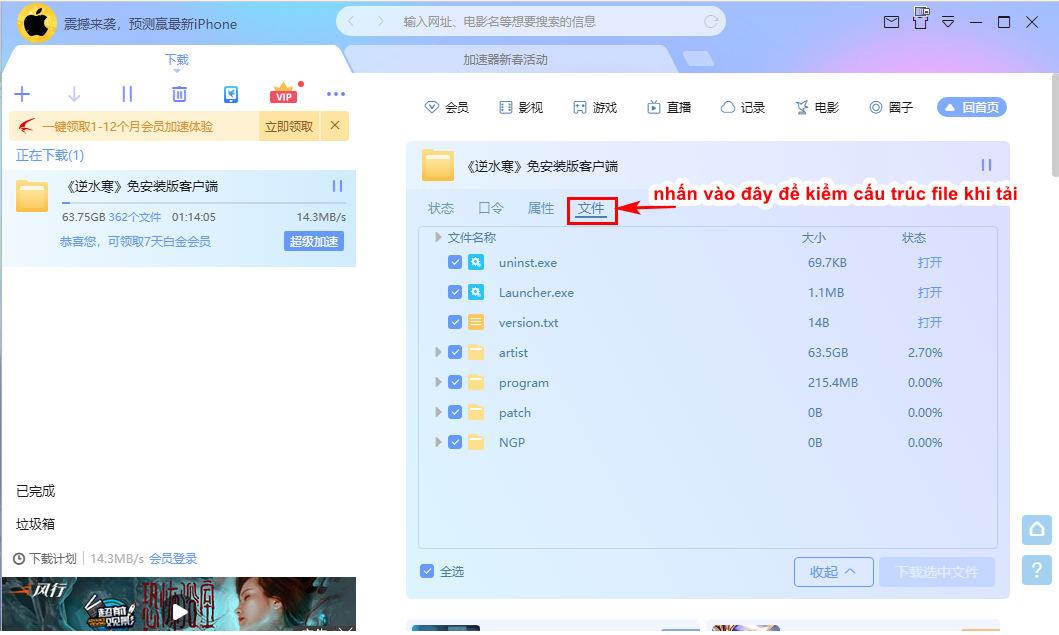Open the red VIP crown icon
This screenshot has height=635, width=1059.
pyautogui.click(x=284, y=93)
